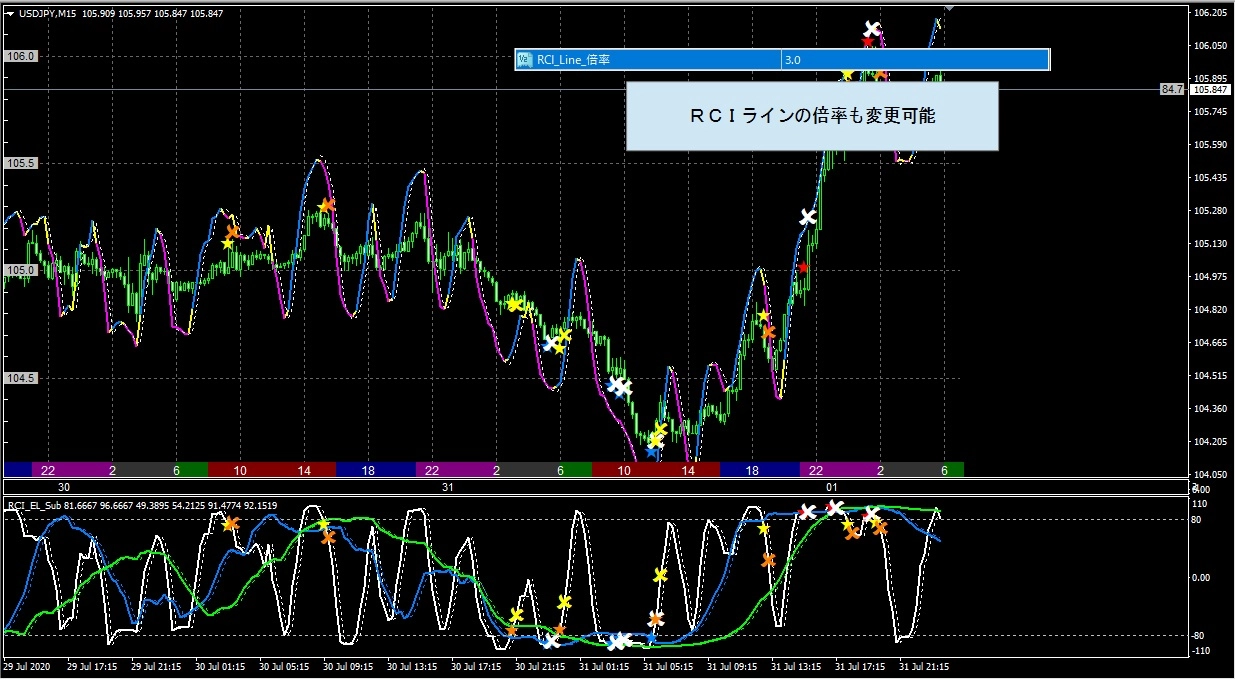Select the 106.0 price level label
The width and height of the screenshot is (1235, 680).
pos(21,57)
